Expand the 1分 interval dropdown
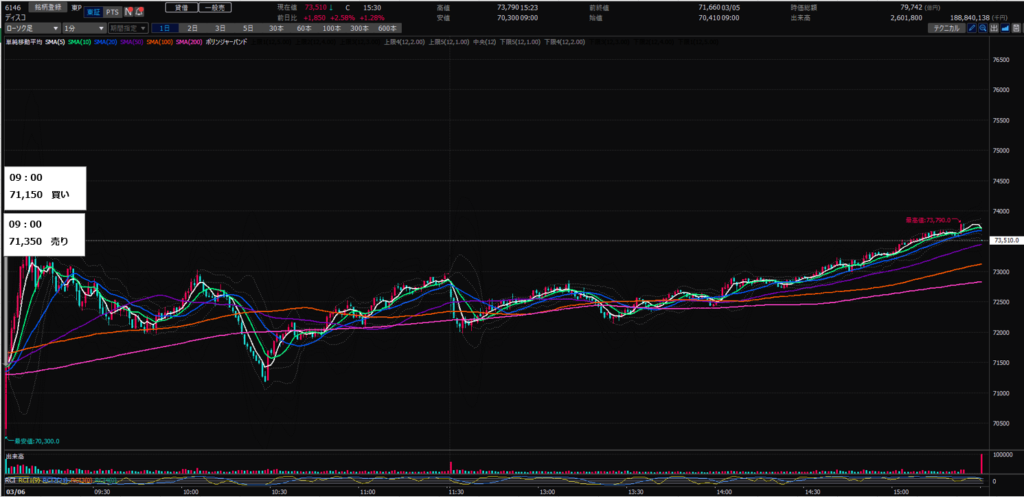Image resolution: width=1024 pixels, height=497 pixels. [x=85, y=28]
